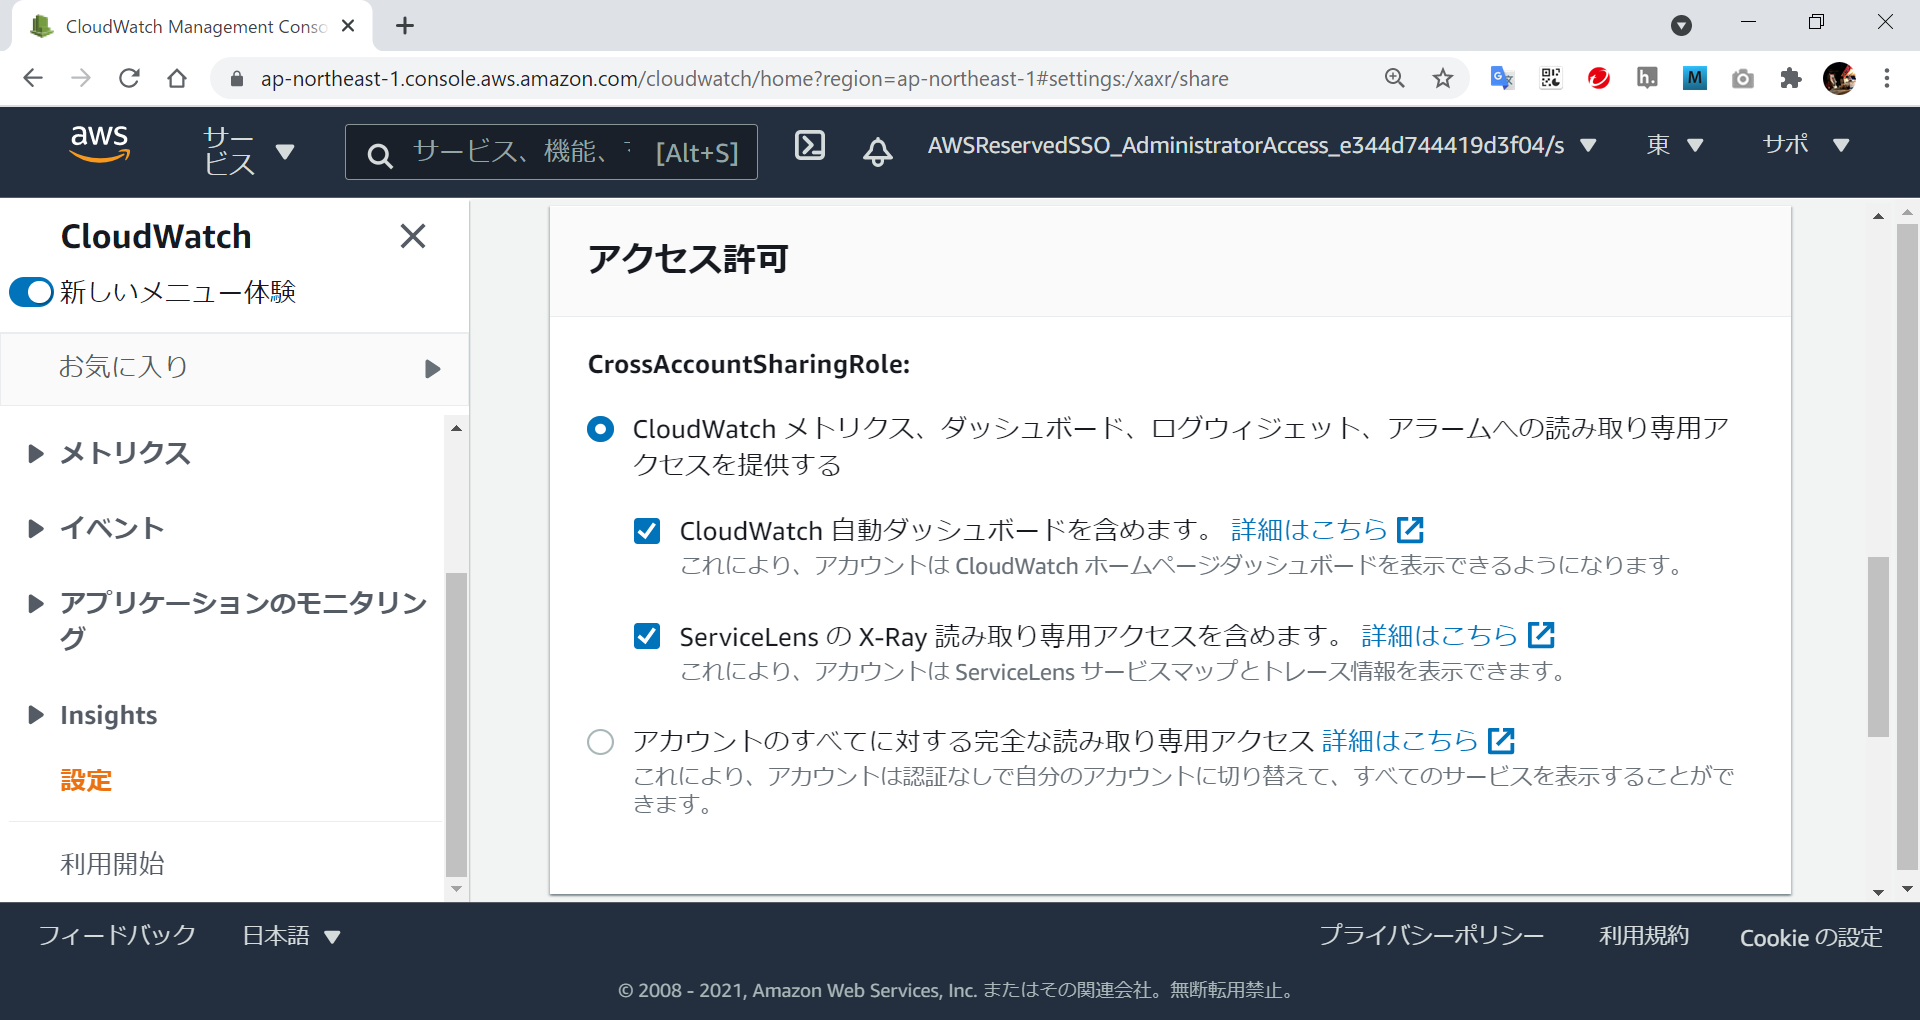Uncheck the CloudWatch 自動ダッシュボード checkbox
Image resolution: width=1920 pixels, height=1020 pixels.
(x=647, y=530)
